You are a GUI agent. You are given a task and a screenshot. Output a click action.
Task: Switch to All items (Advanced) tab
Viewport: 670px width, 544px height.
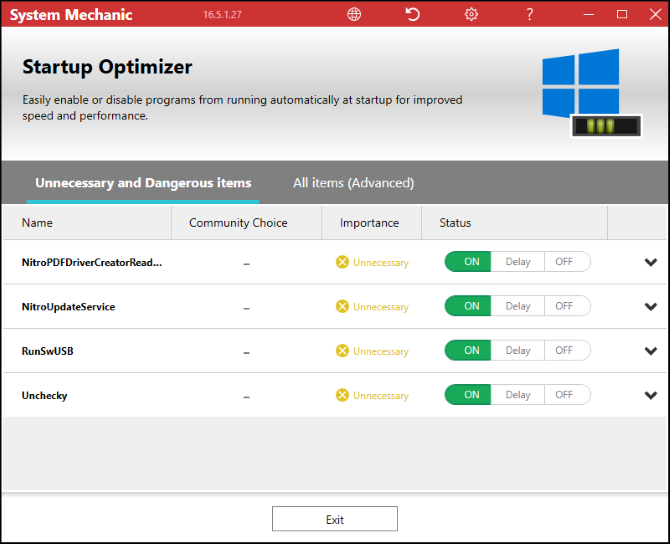[x=353, y=183]
